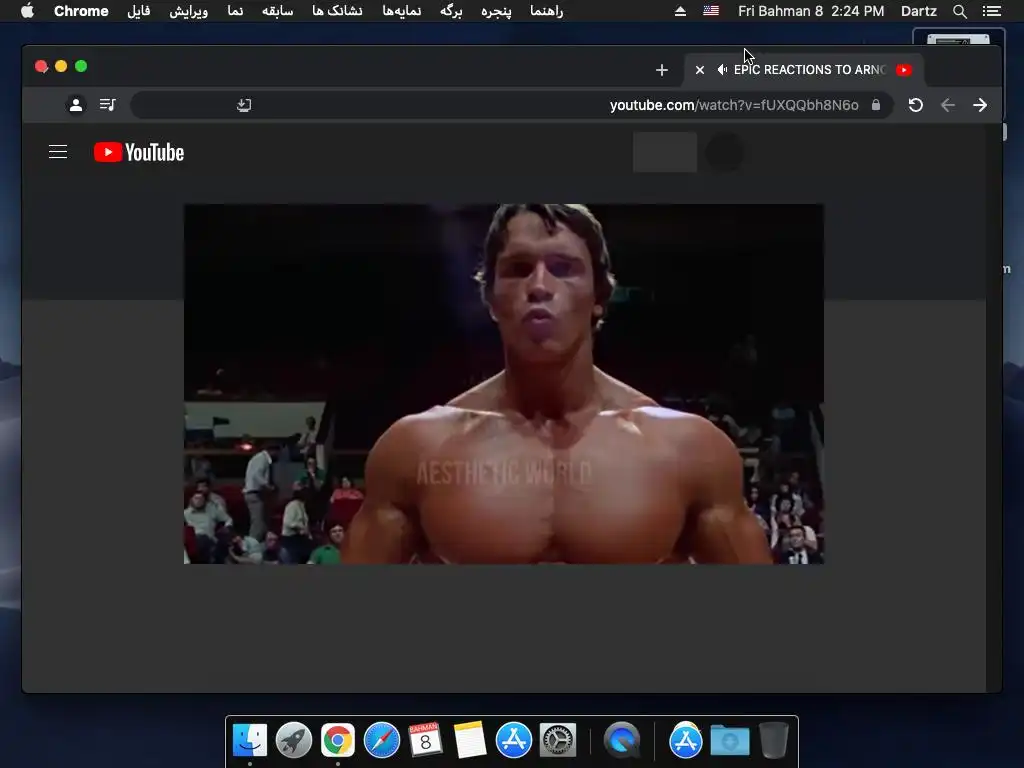This screenshot has height=768, width=1024.
Task: Open the Apple menu
Action: click(x=27, y=11)
